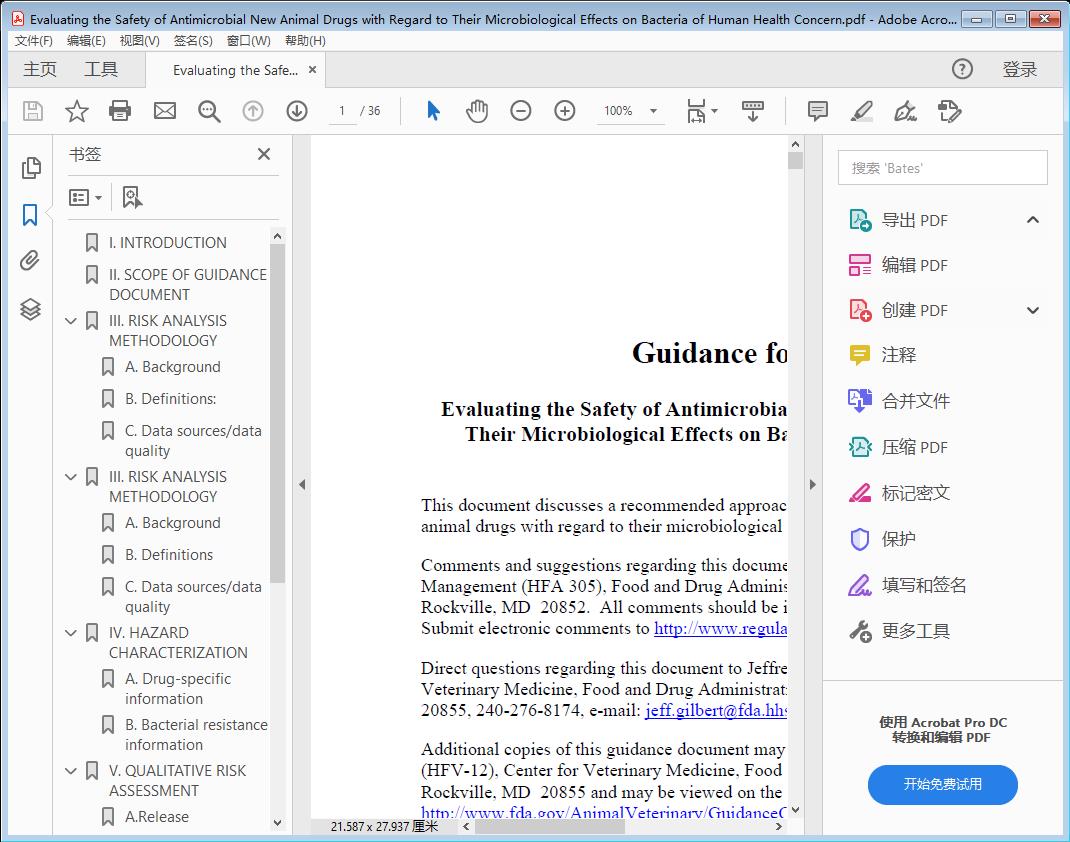Send file by email envelope icon
The height and width of the screenshot is (842, 1070).
(164, 111)
